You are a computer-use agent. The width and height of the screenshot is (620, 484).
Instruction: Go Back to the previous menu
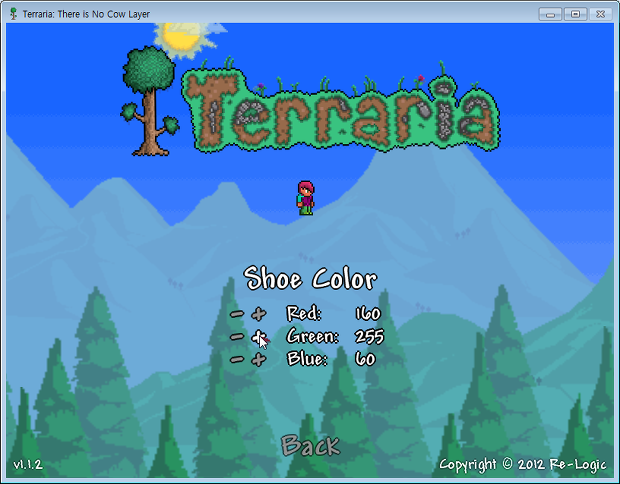(x=310, y=446)
